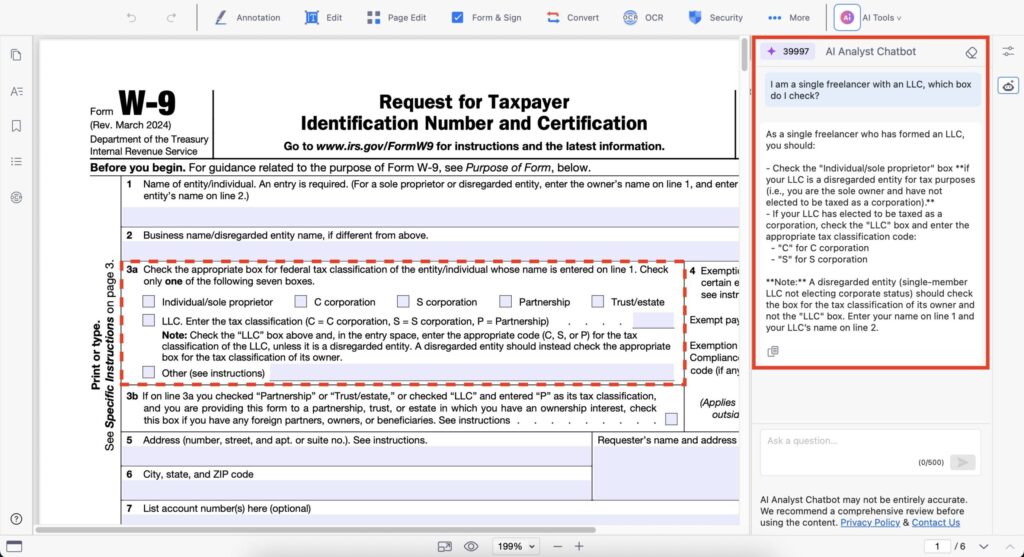Screen dimensions: 1024x557
Task: Click the line 2 business name field
Action: (x=430, y=250)
